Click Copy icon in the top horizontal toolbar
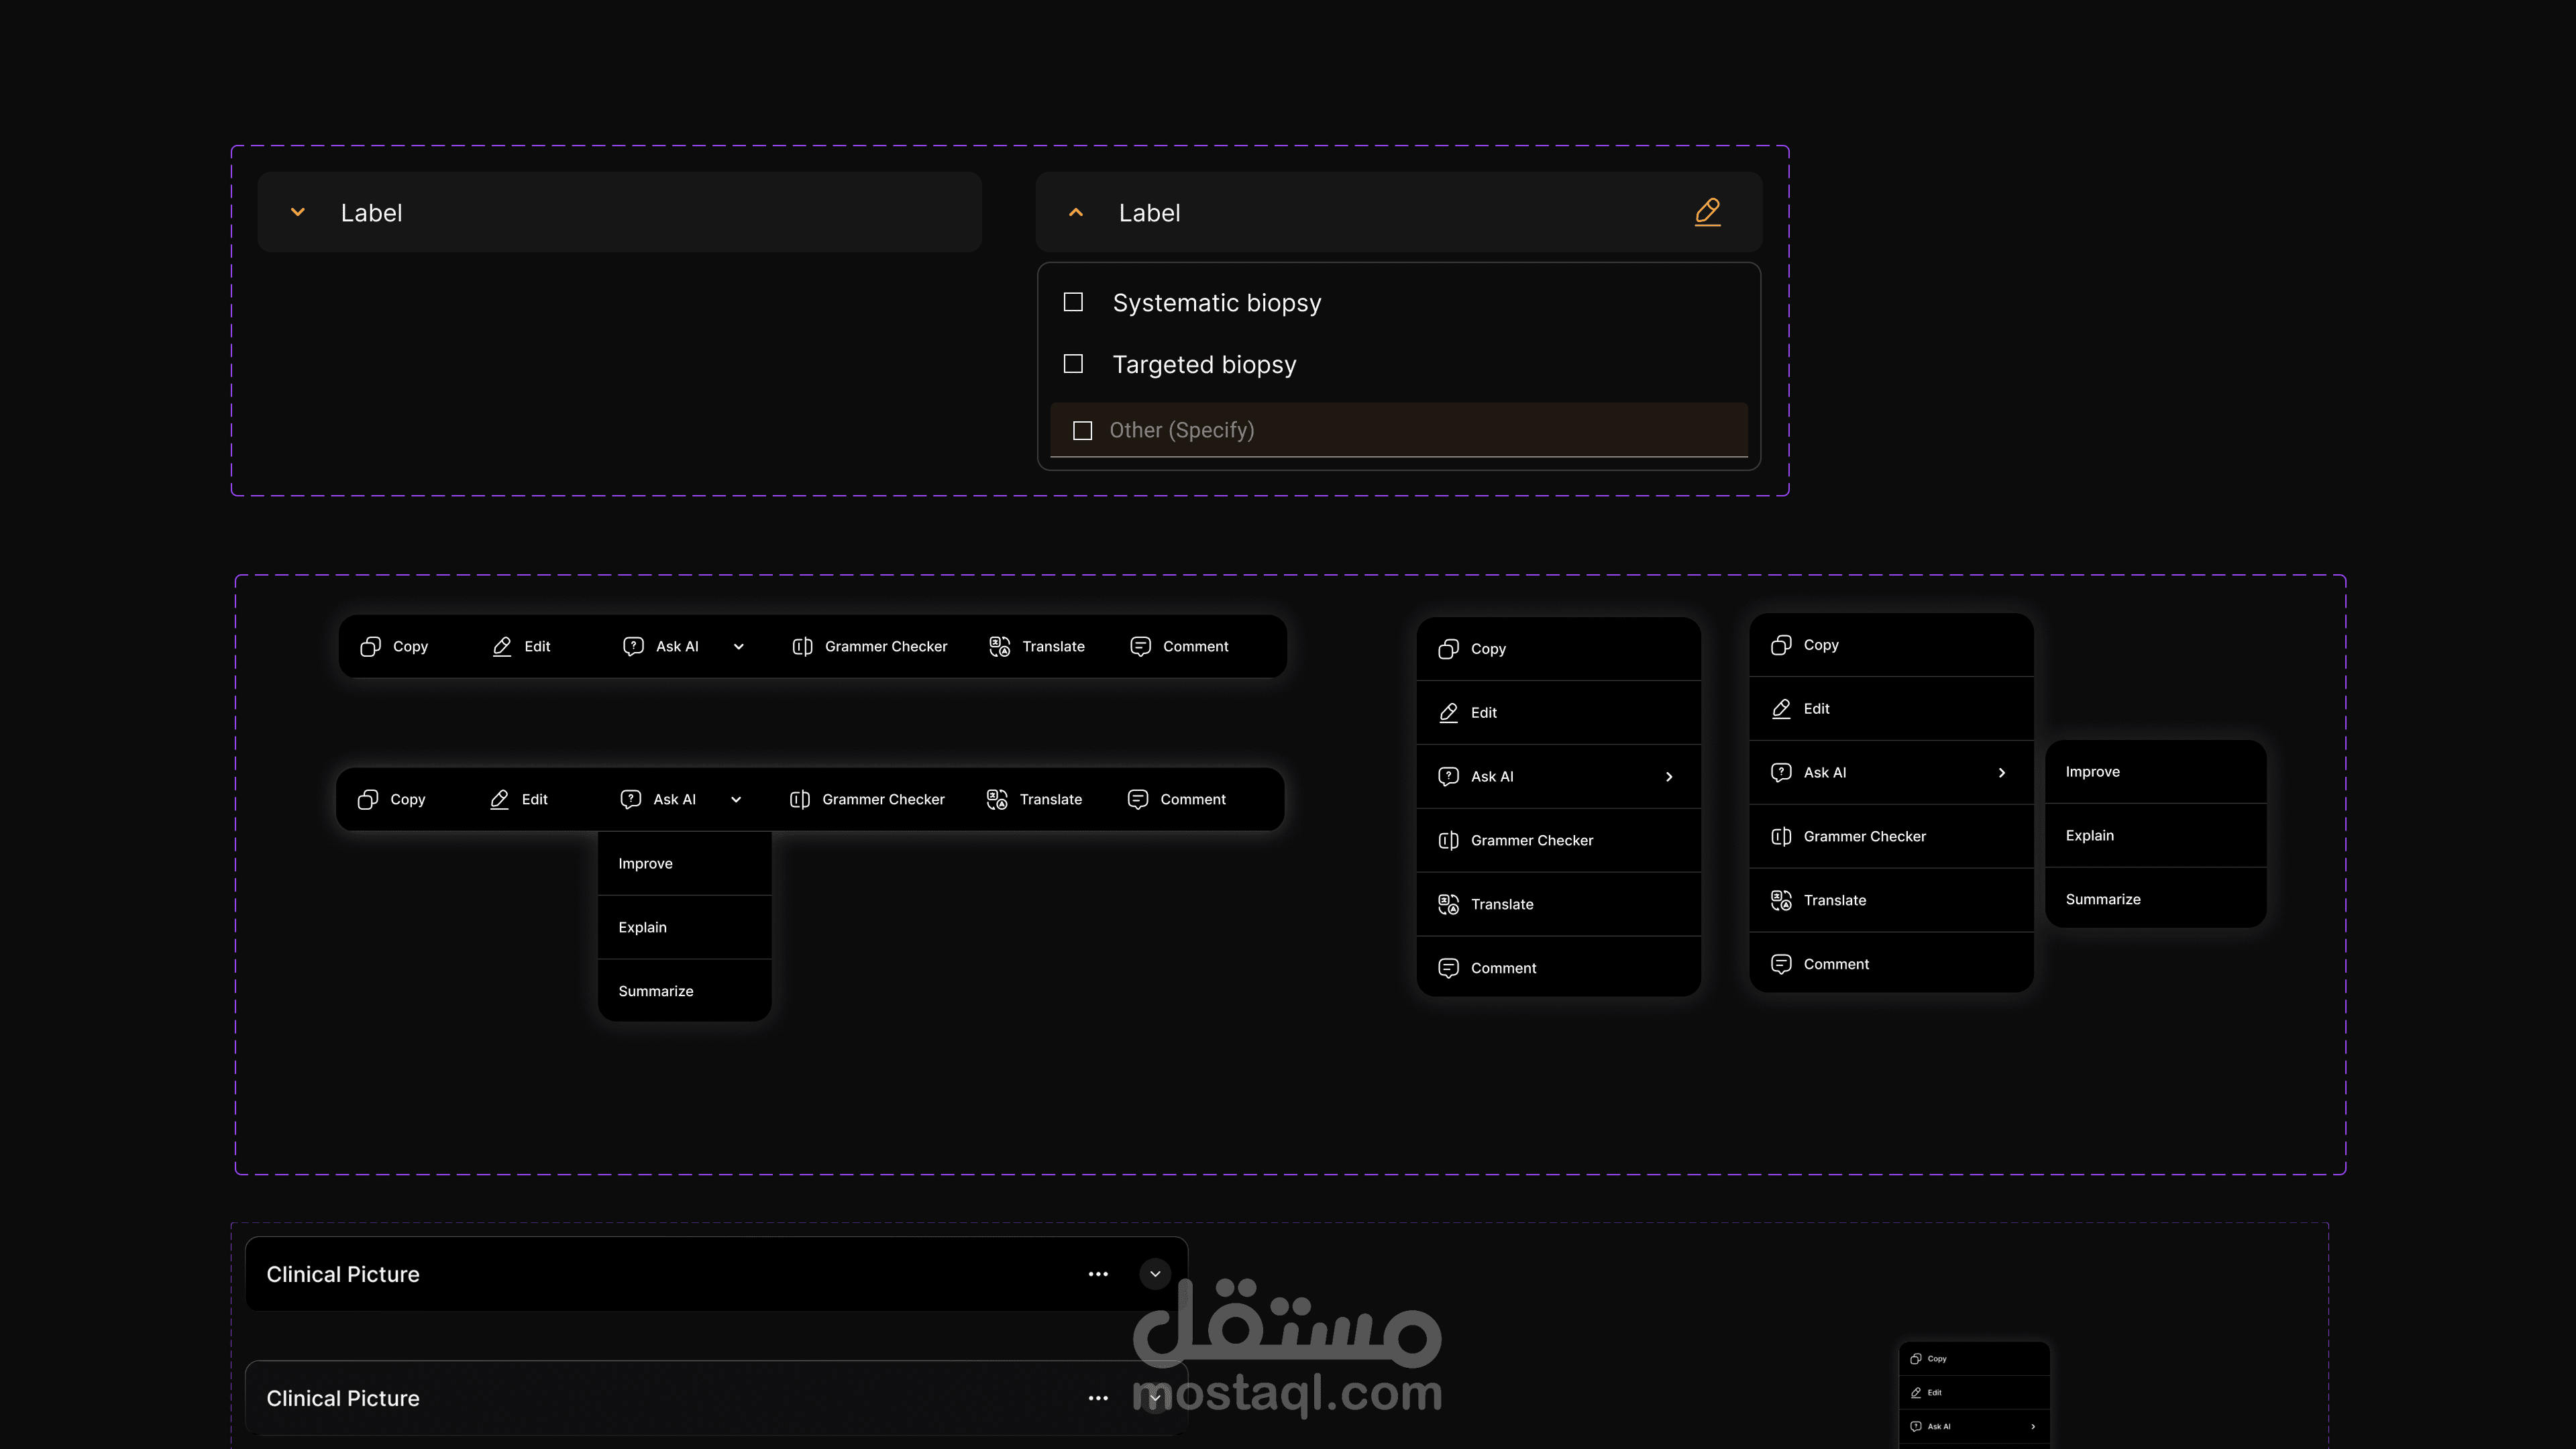 tap(370, 647)
